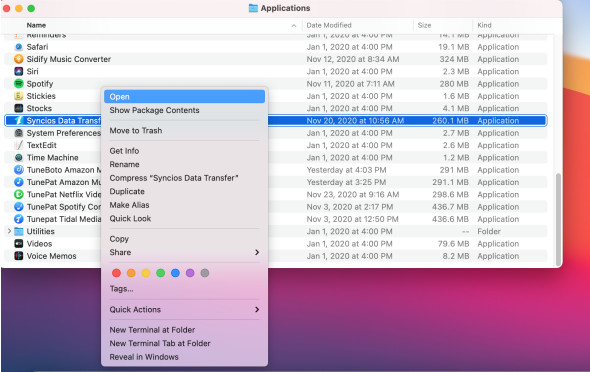This screenshot has height=372, width=590.
Task: Click the TextEdit app icon
Action: click(x=18, y=145)
